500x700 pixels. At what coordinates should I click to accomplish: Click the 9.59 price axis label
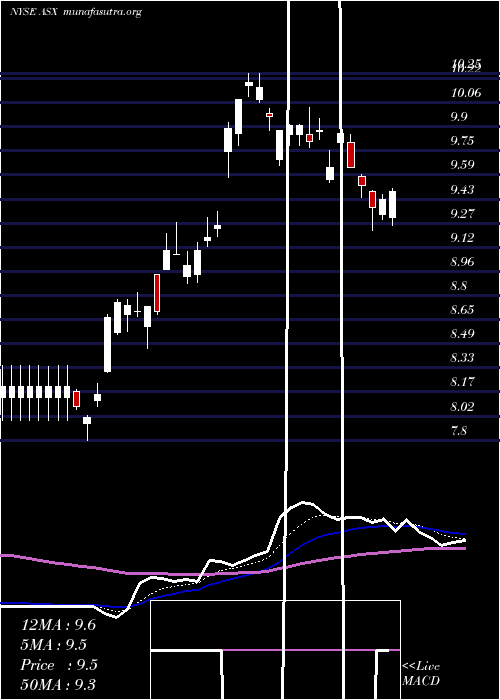pyautogui.click(x=462, y=165)
